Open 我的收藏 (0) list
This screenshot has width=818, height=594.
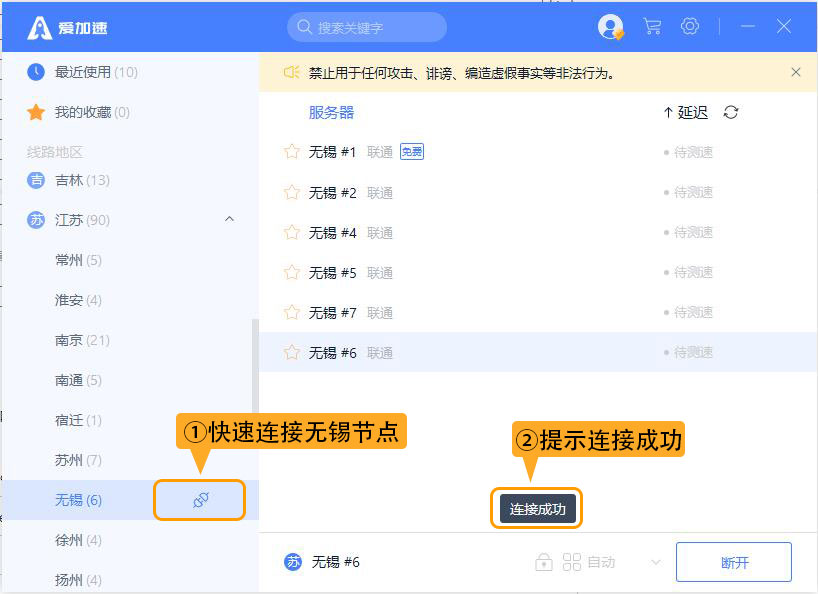92,112
